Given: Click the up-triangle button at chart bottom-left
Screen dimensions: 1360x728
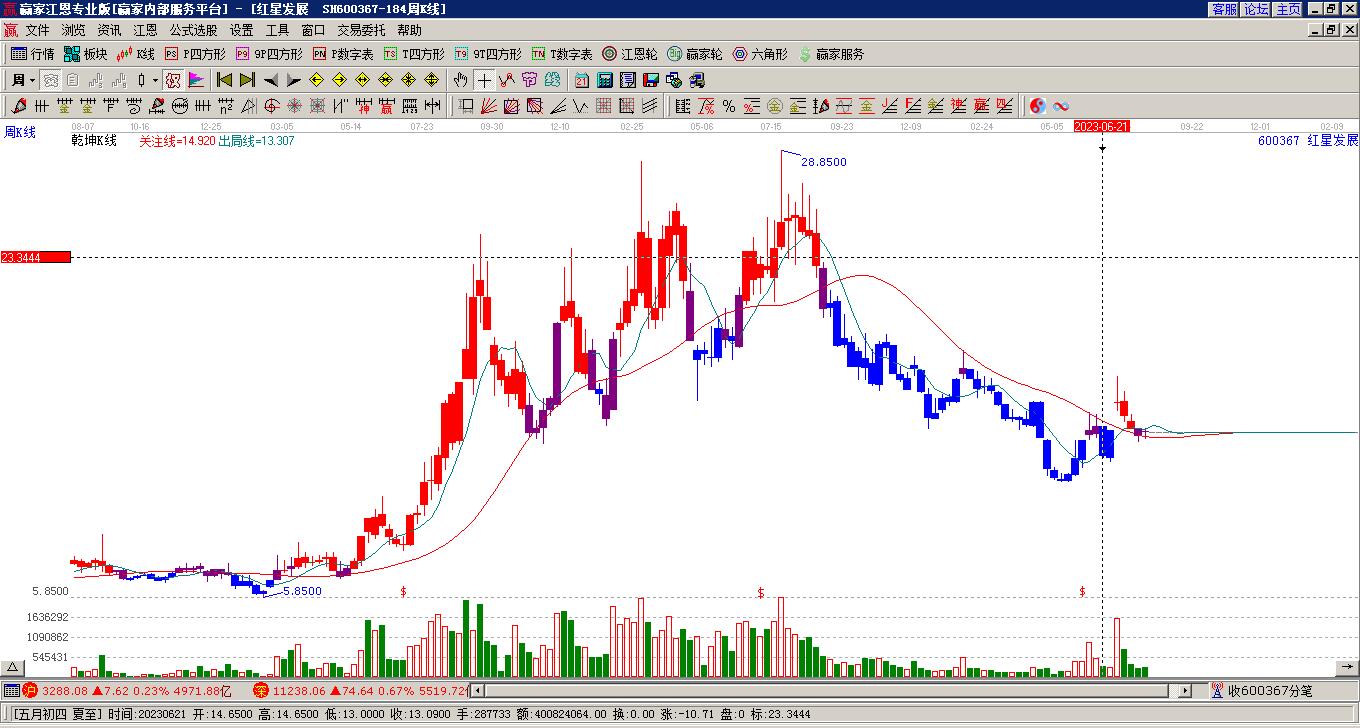Looking at the screenshot, I should coord(13,667).
